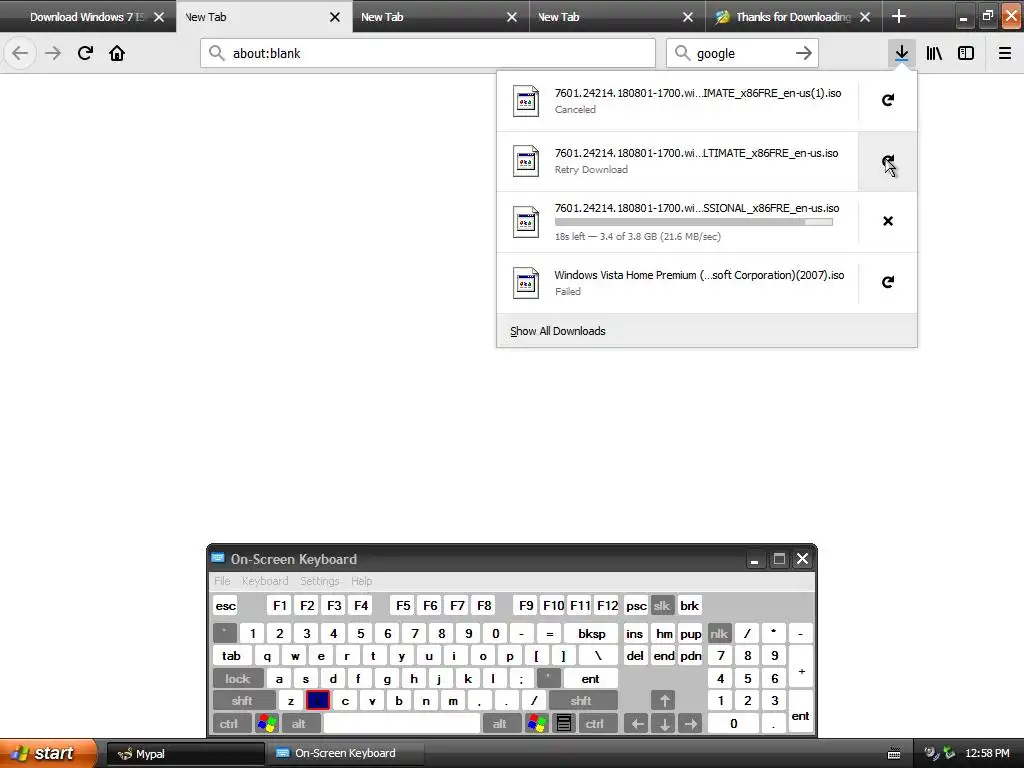Open the On-Screen Keyboard Help menu
This screenshot has height=768, width=1024.
point(361,581)
